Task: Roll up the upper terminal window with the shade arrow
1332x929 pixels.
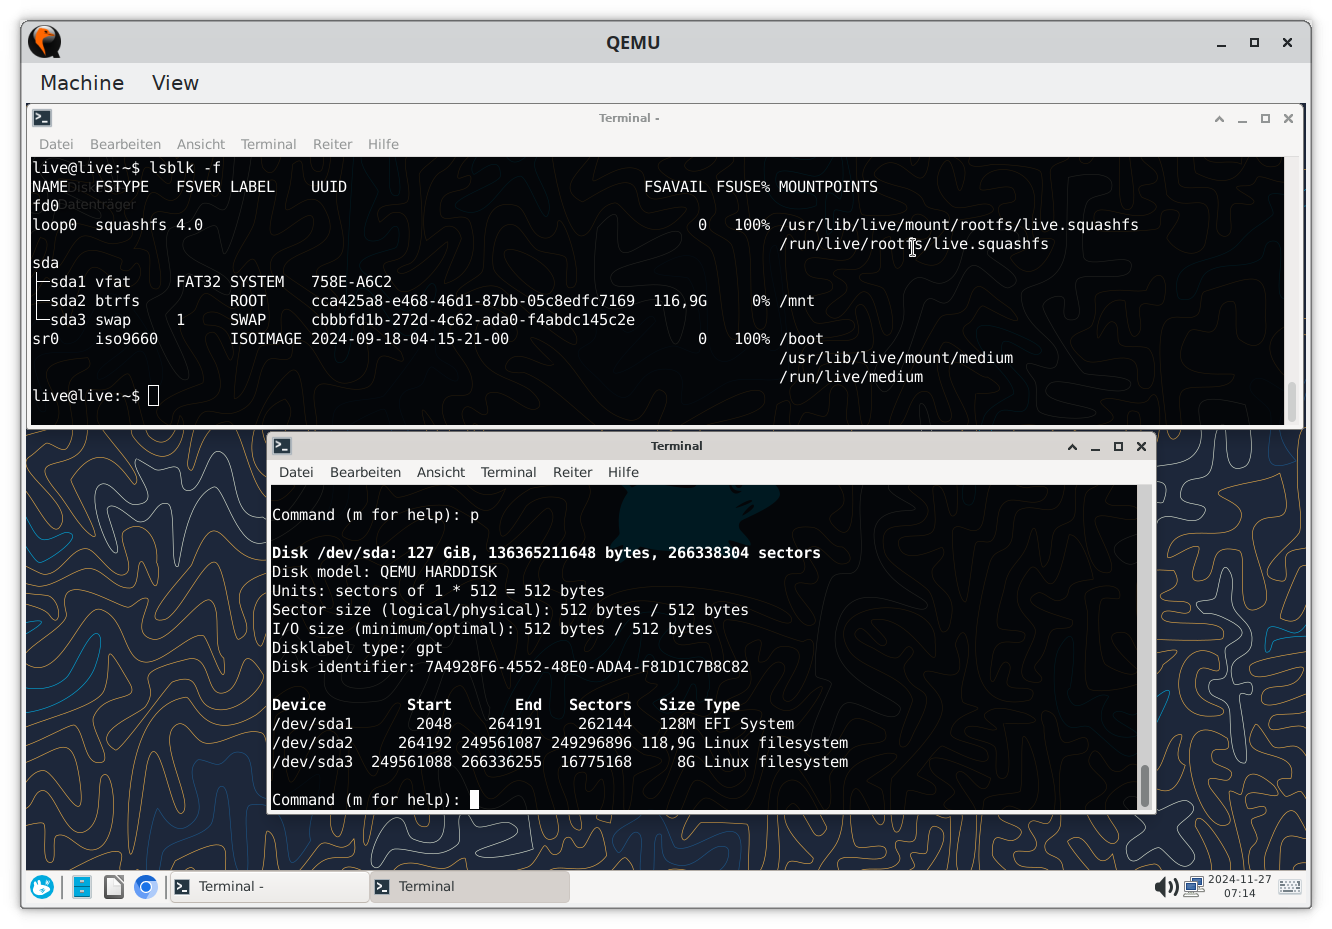Action: [1219, 119]
